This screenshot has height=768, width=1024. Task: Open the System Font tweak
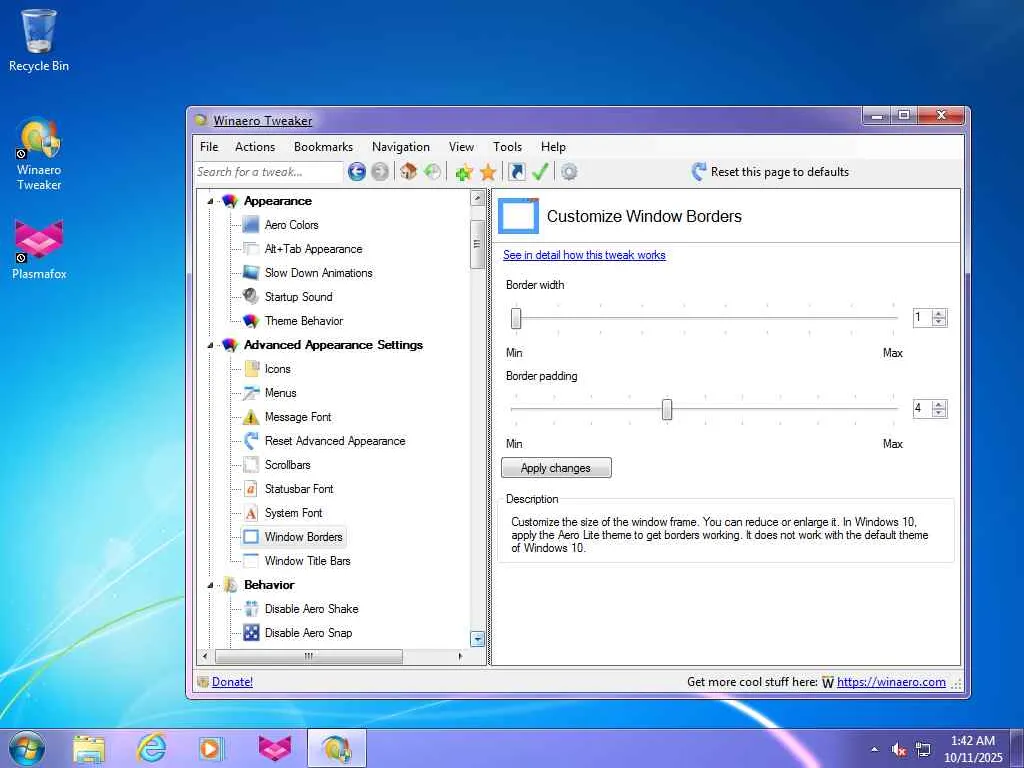(293, 513)
